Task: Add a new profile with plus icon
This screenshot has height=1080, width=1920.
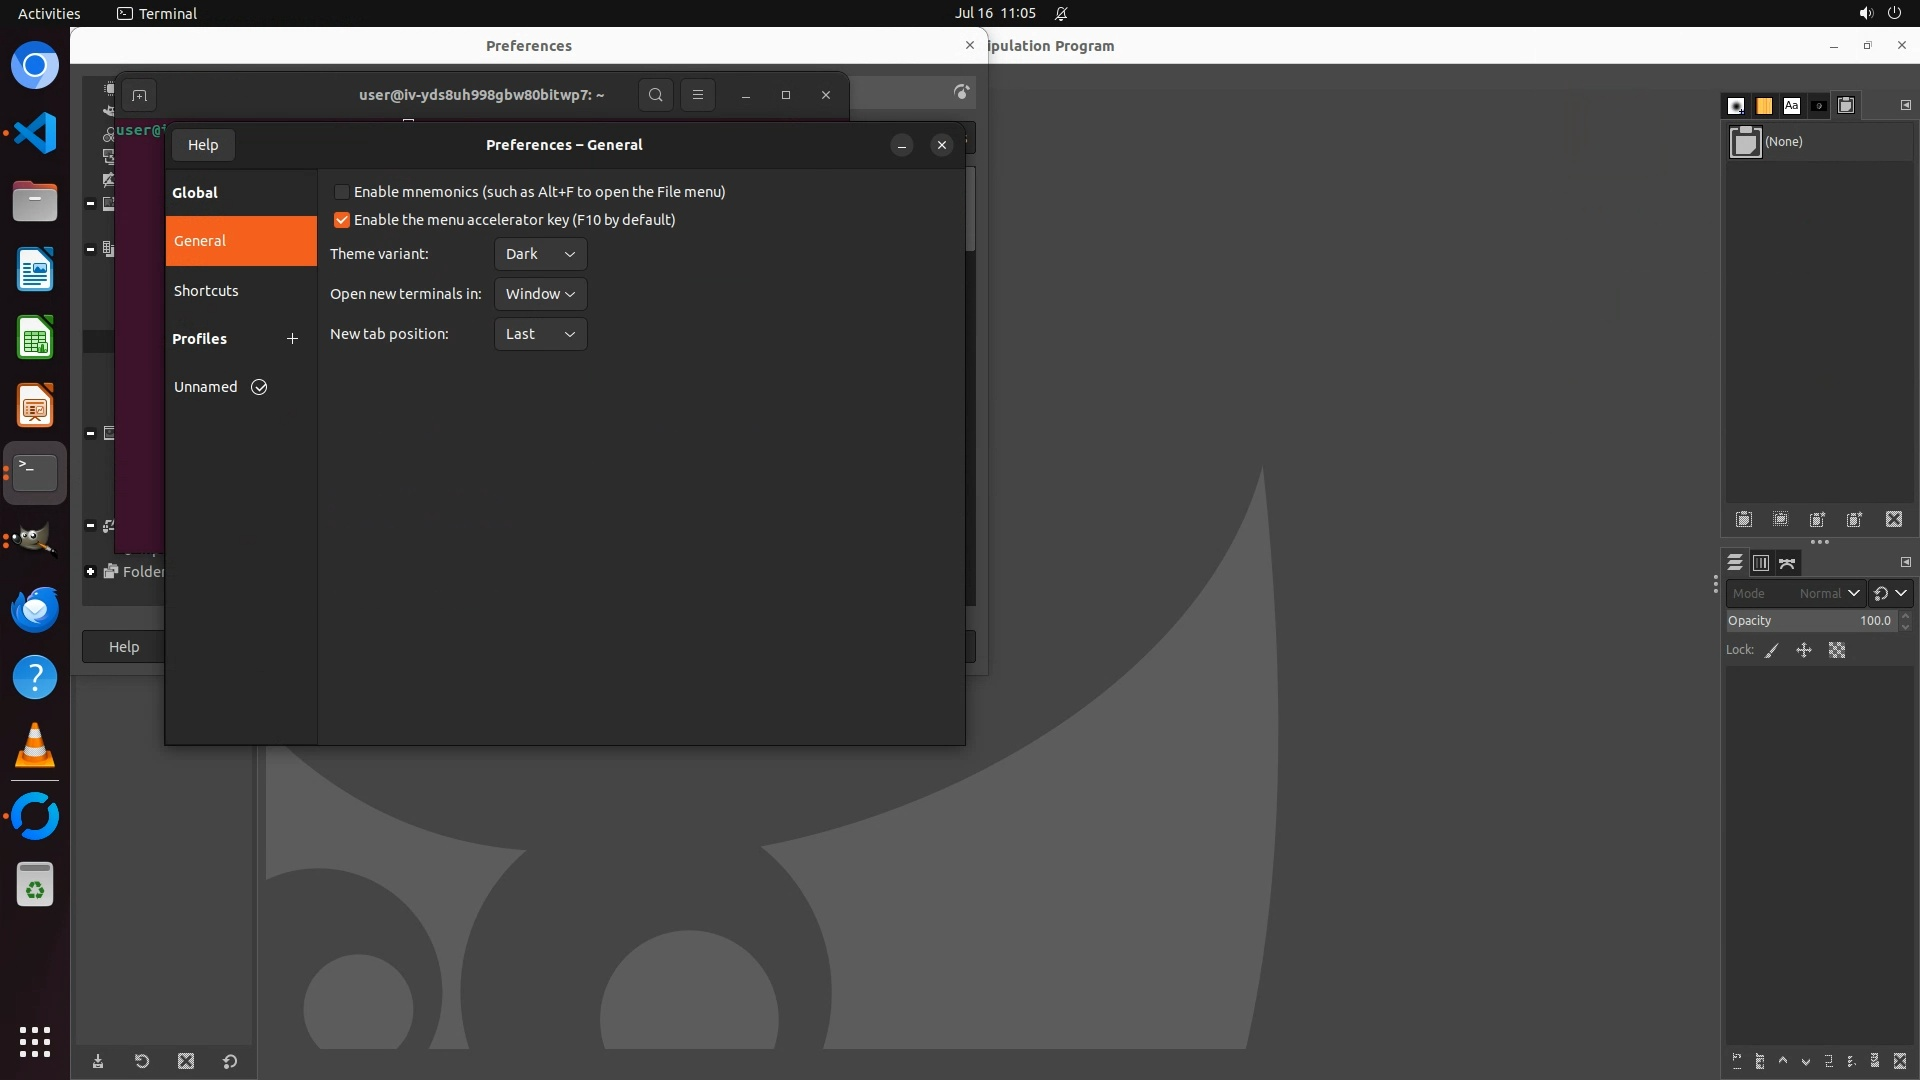Action: (x=292, y=339)
